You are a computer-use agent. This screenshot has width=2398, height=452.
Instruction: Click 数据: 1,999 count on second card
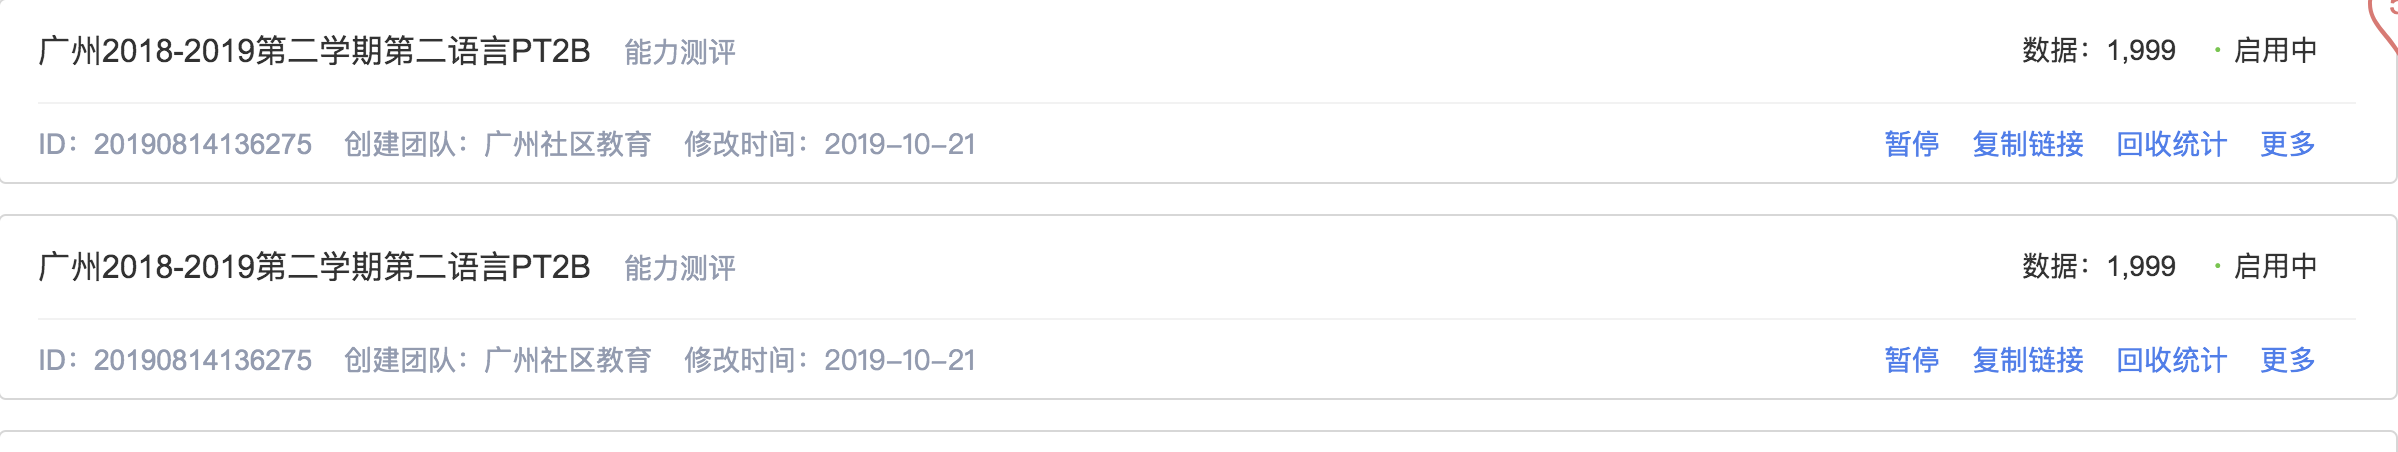[2098, 266]
